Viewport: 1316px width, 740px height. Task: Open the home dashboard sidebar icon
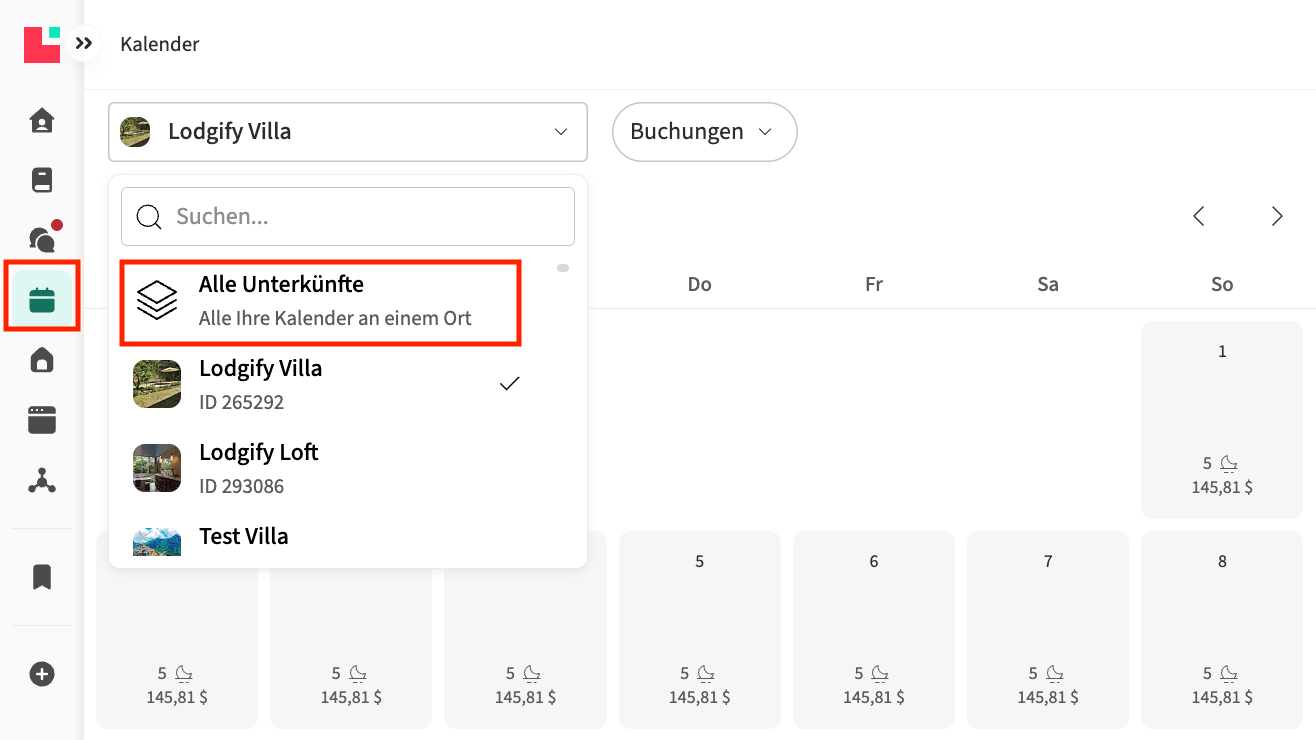[x=42, y=121]
